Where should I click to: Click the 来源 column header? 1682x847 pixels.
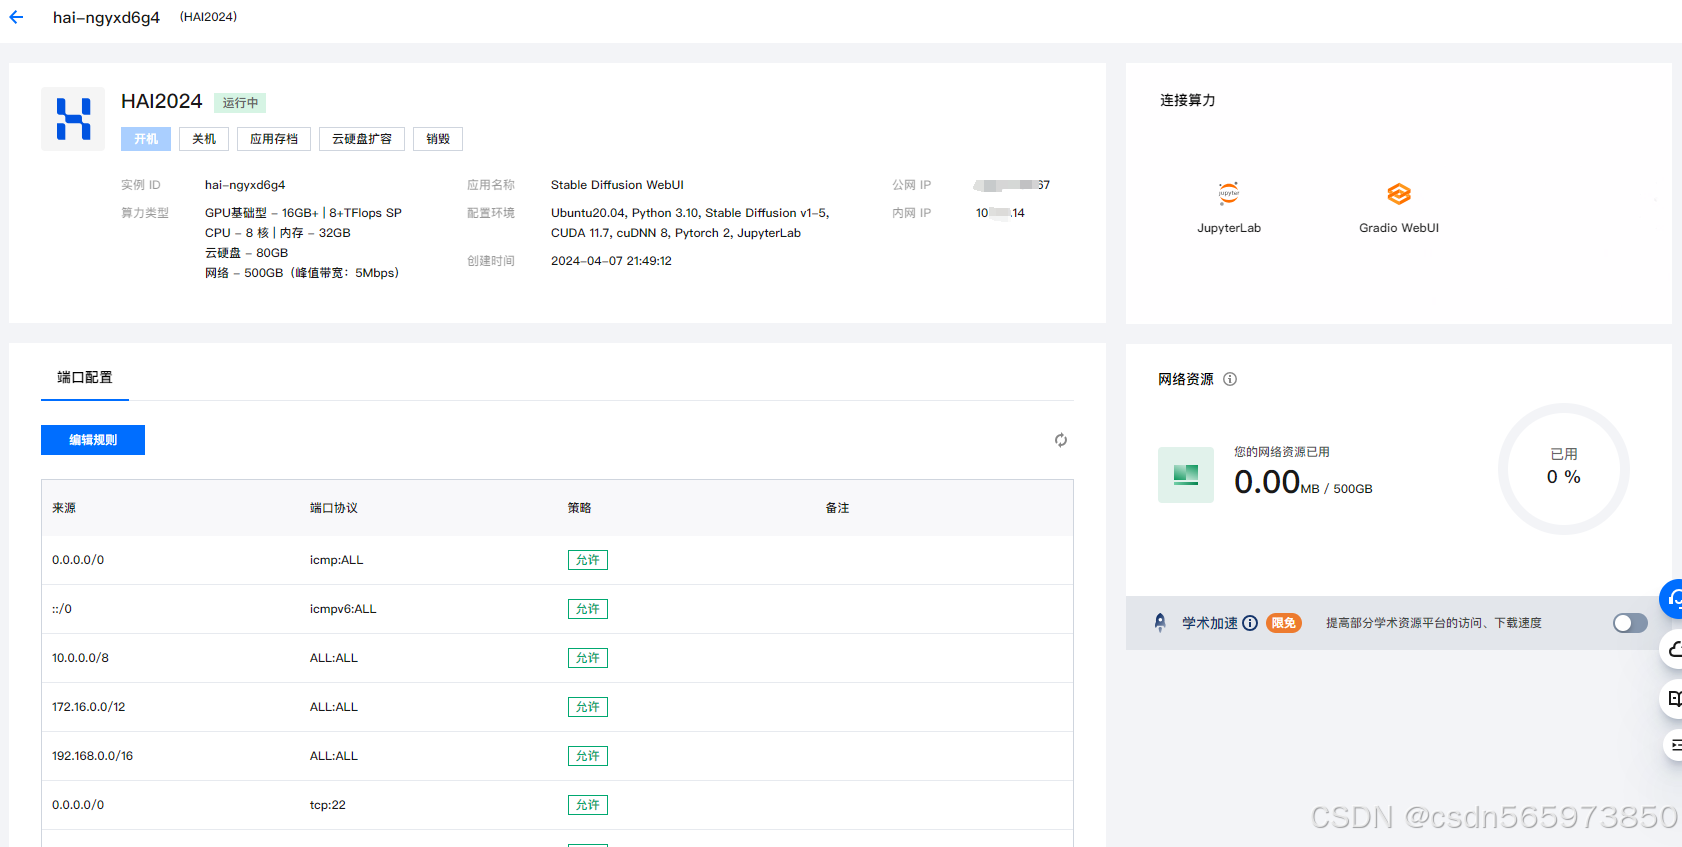point(64,508)
